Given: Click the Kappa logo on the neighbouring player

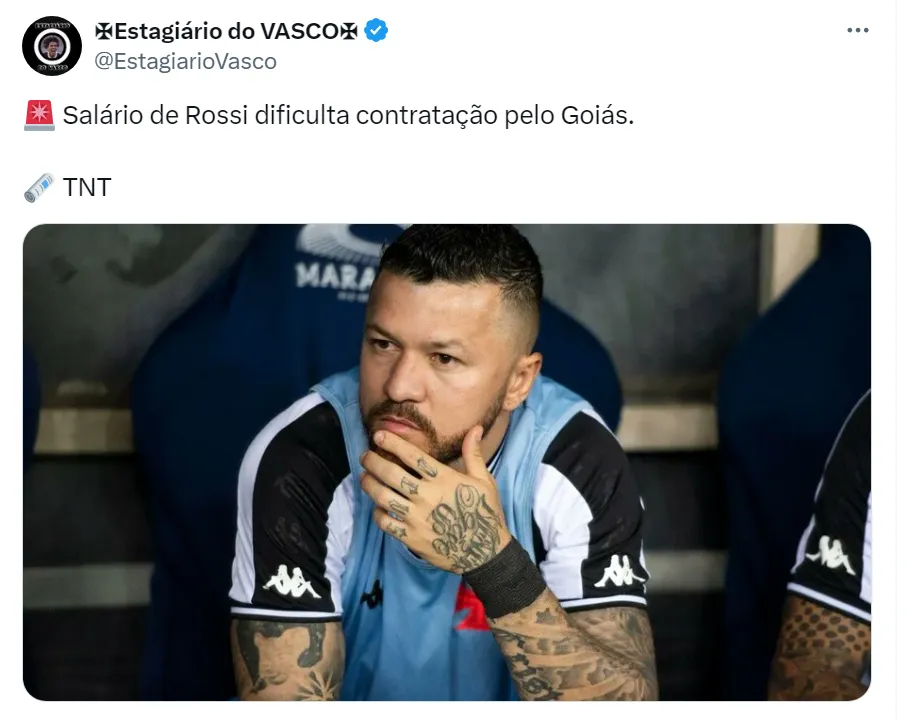Looking at the screenshot, I should click(x=831, y=554).
